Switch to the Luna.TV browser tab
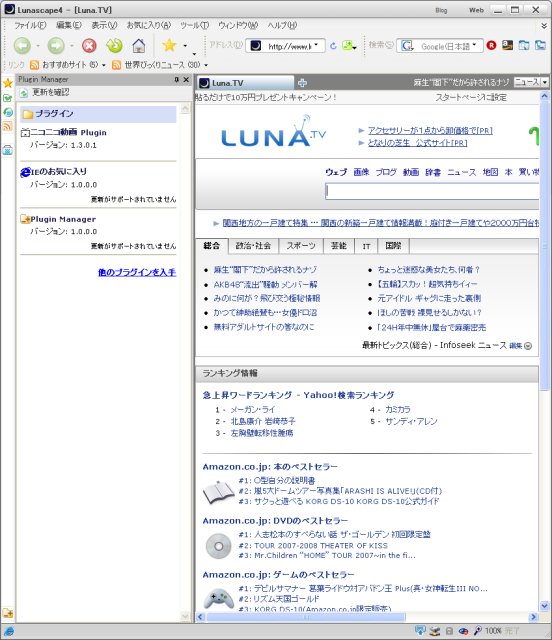Image resolution: width=552 pixels, height=640 pixels. click(245, 83)
